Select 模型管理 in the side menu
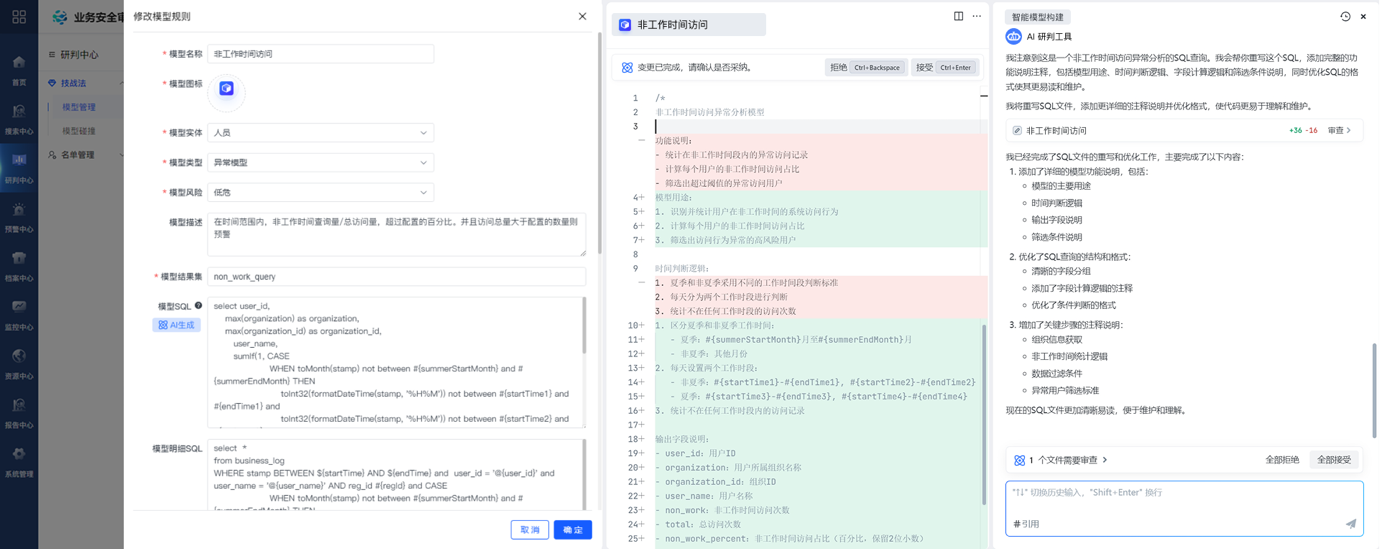Image resolution: width=1380 pixels, height=549 pixels. [79, 107]
